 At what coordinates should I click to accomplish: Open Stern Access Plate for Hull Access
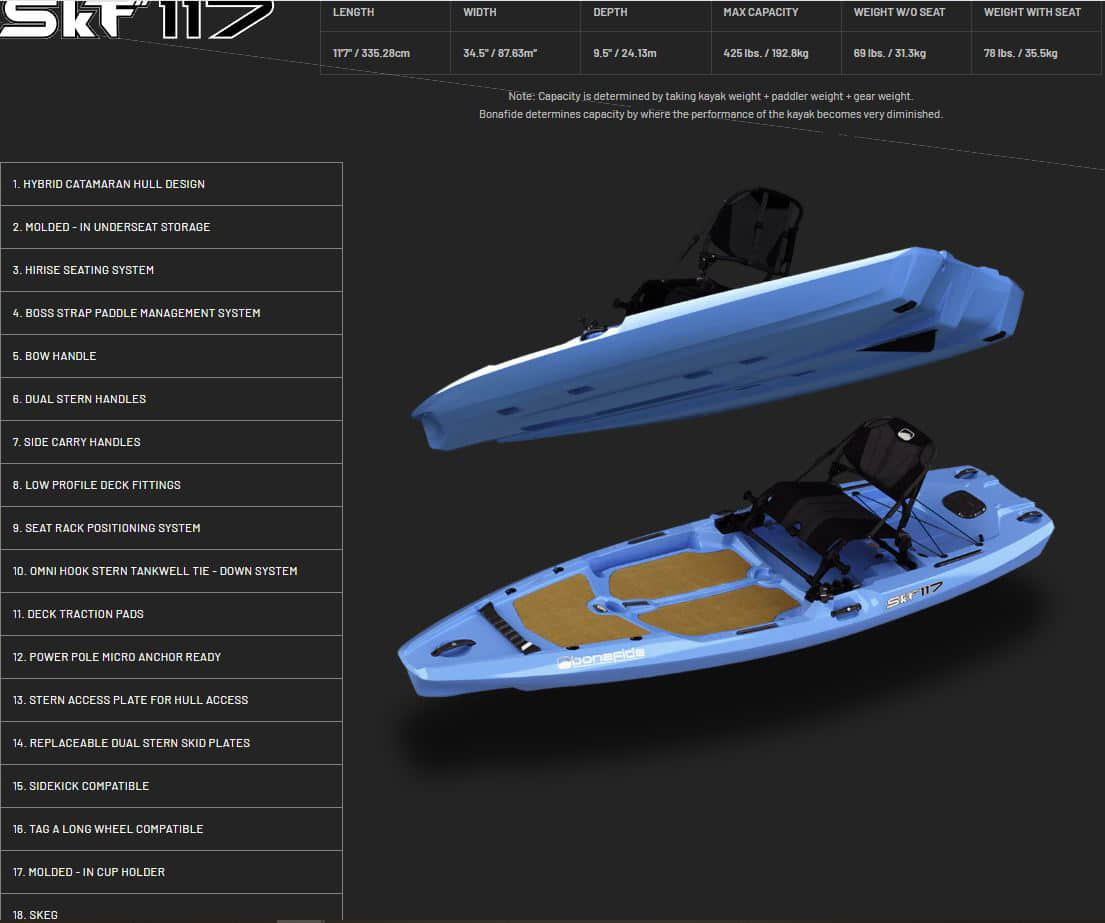171,700
